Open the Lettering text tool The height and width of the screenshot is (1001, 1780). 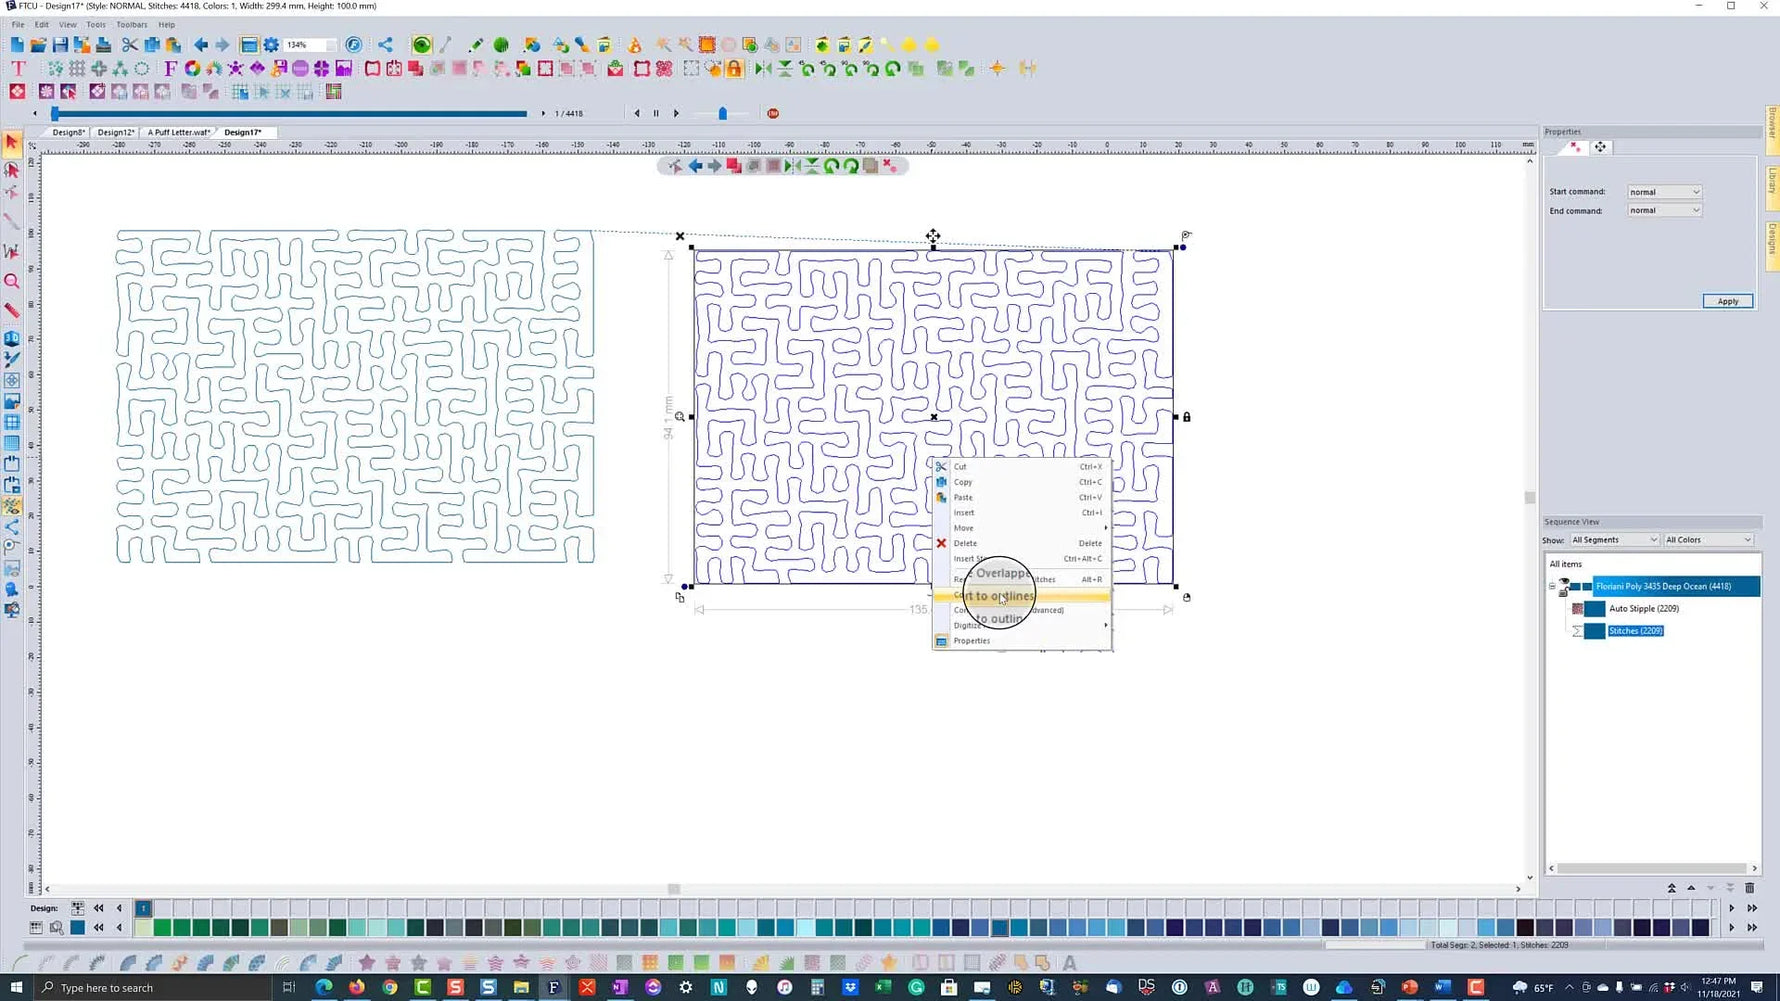[18, 69]
